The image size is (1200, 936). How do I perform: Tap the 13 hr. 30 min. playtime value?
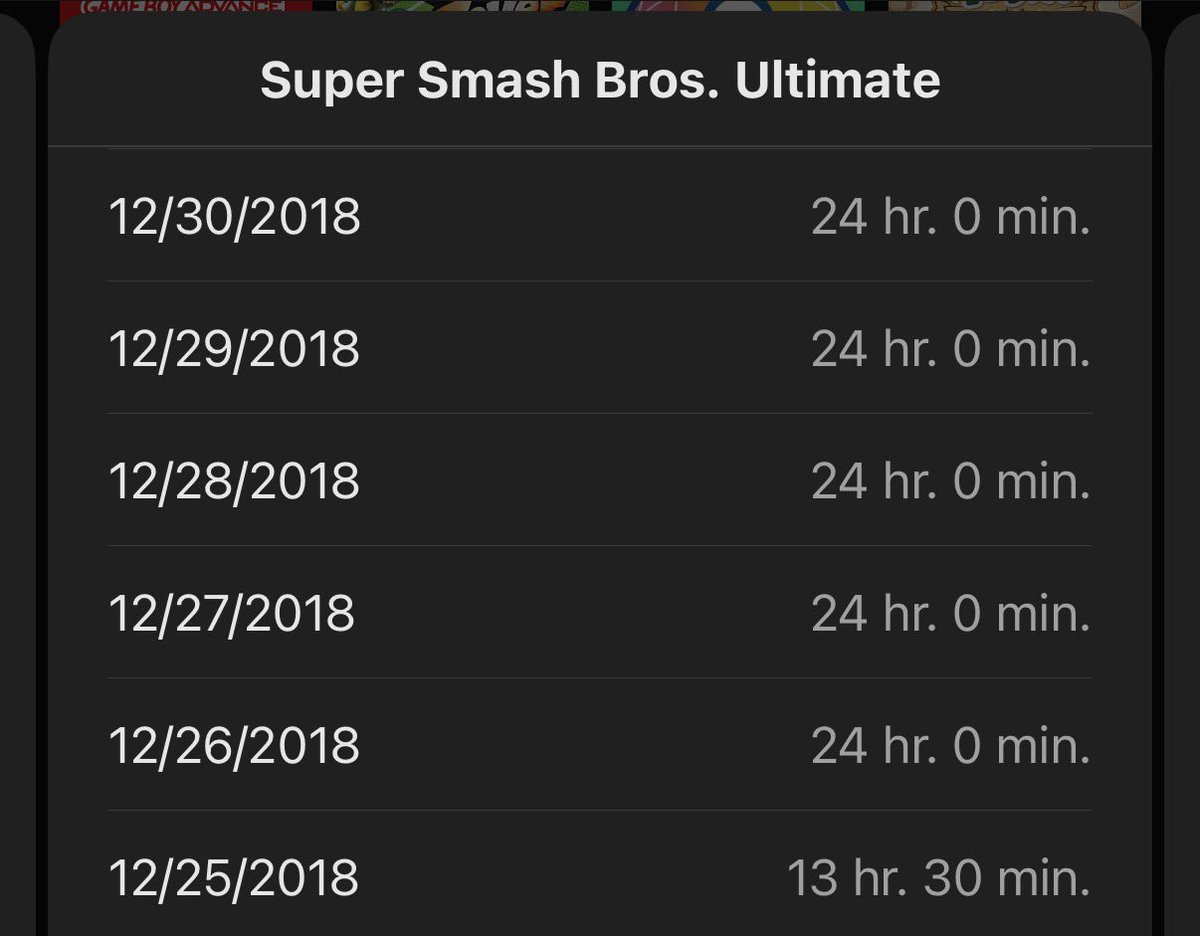[938, 877]
